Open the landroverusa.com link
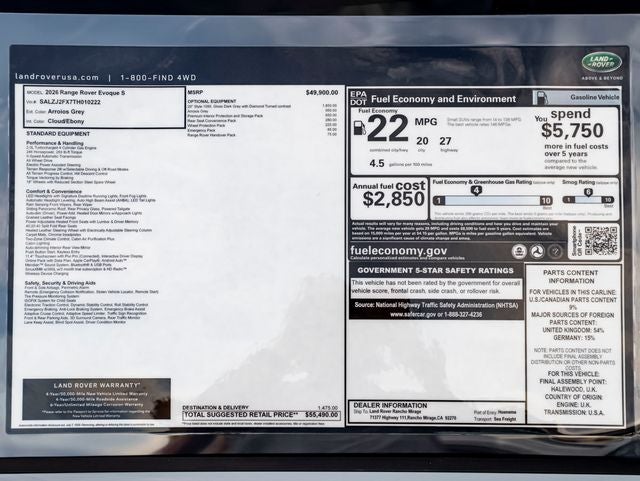The width and height of the screenshot is (640, 481). click(57, 77)
